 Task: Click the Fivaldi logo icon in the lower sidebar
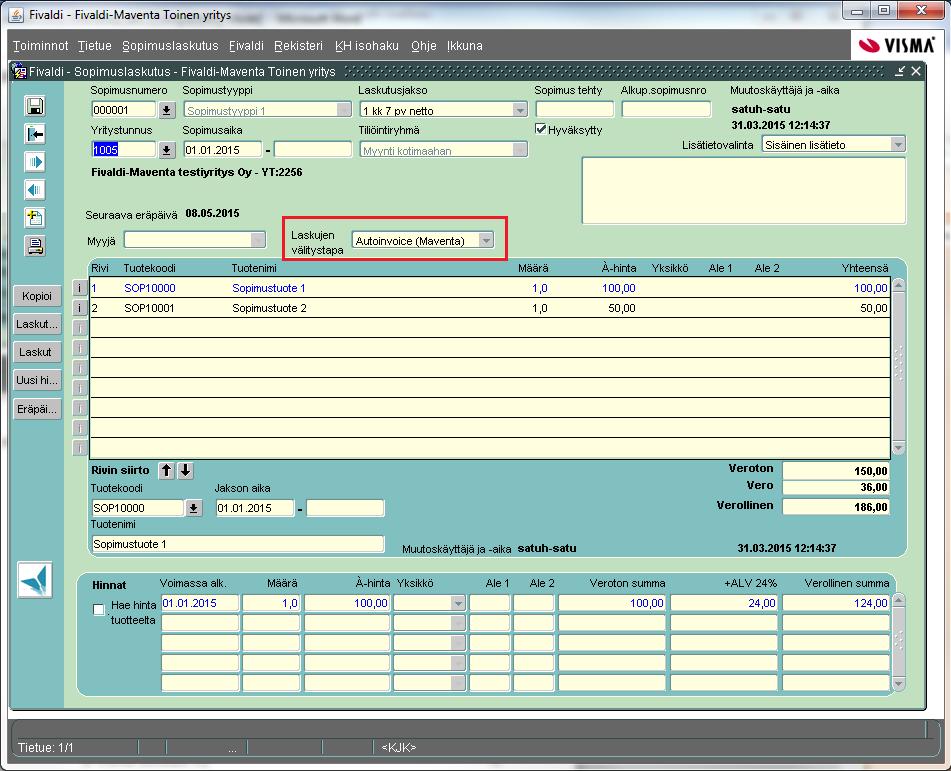(35, 580)
